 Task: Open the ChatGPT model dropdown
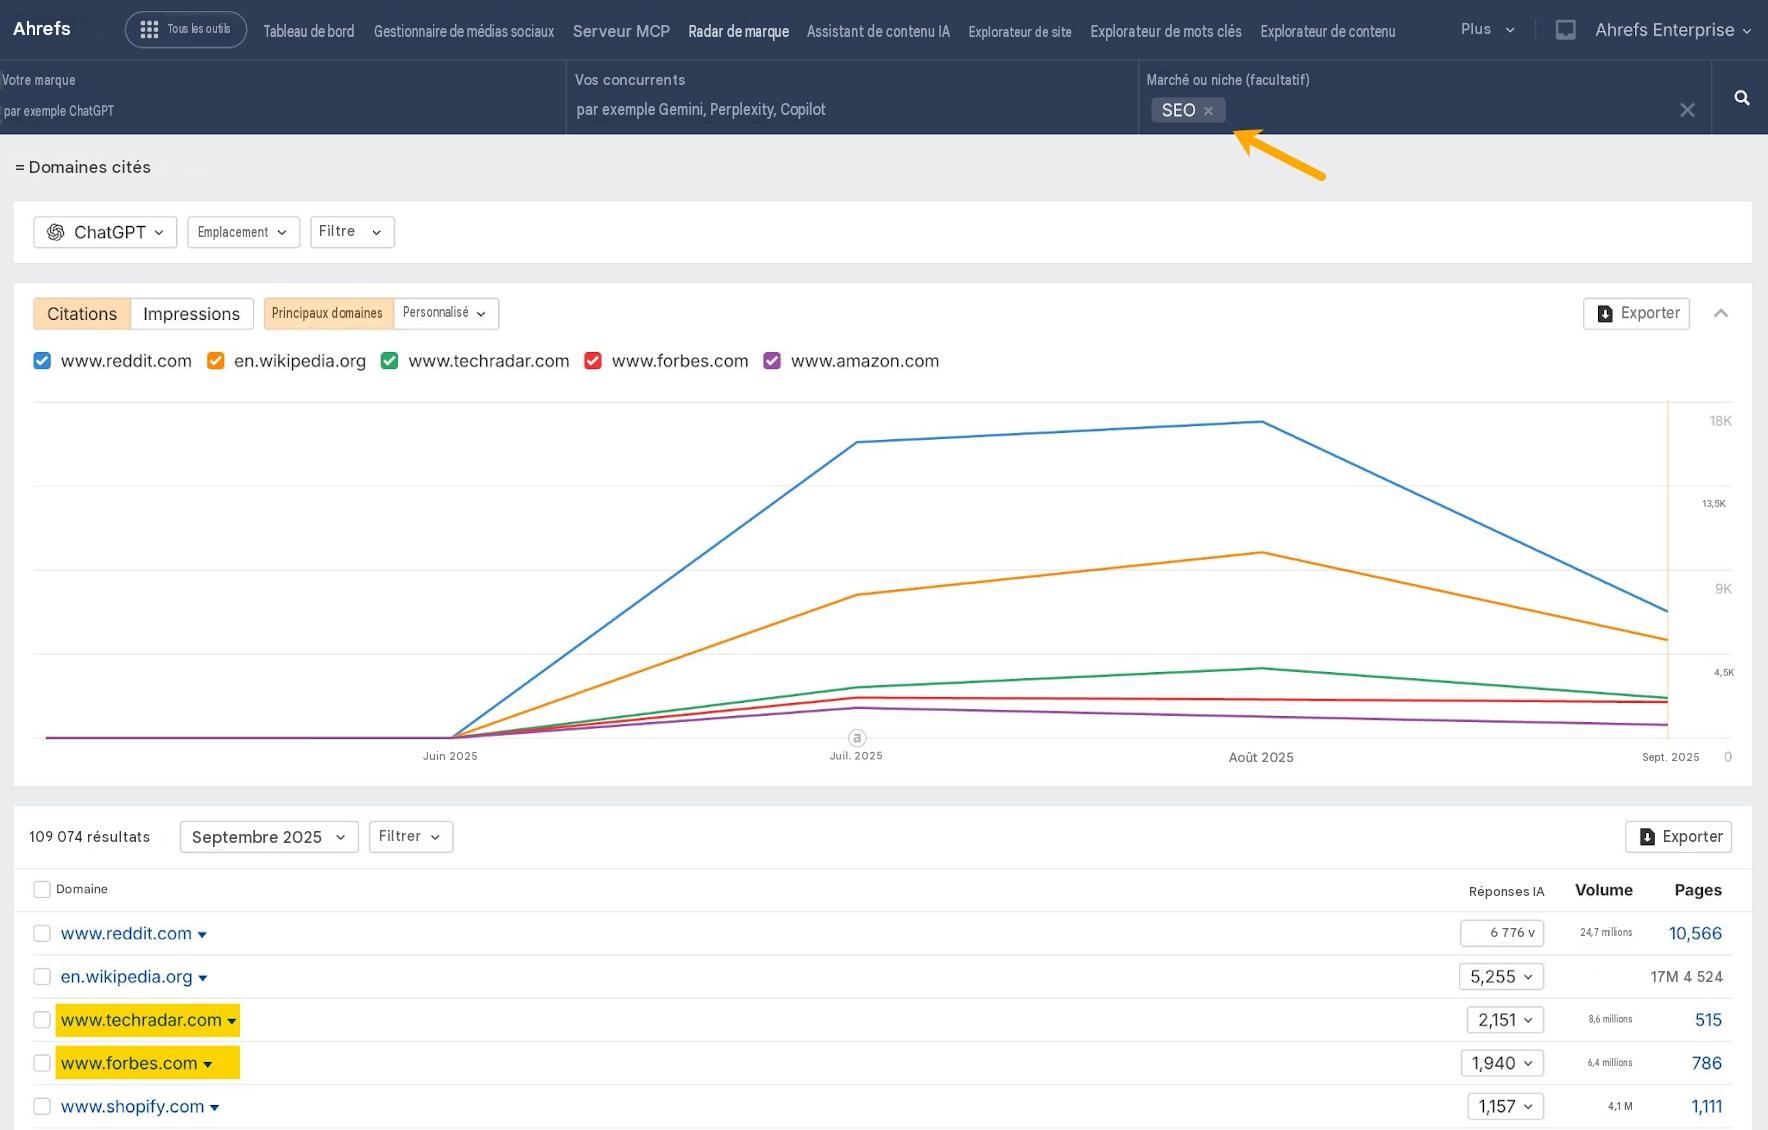[105, 232]
